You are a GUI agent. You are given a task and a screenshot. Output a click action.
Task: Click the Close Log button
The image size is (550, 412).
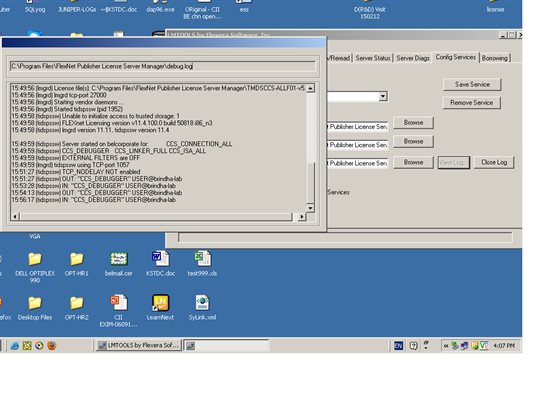[494, 162]
